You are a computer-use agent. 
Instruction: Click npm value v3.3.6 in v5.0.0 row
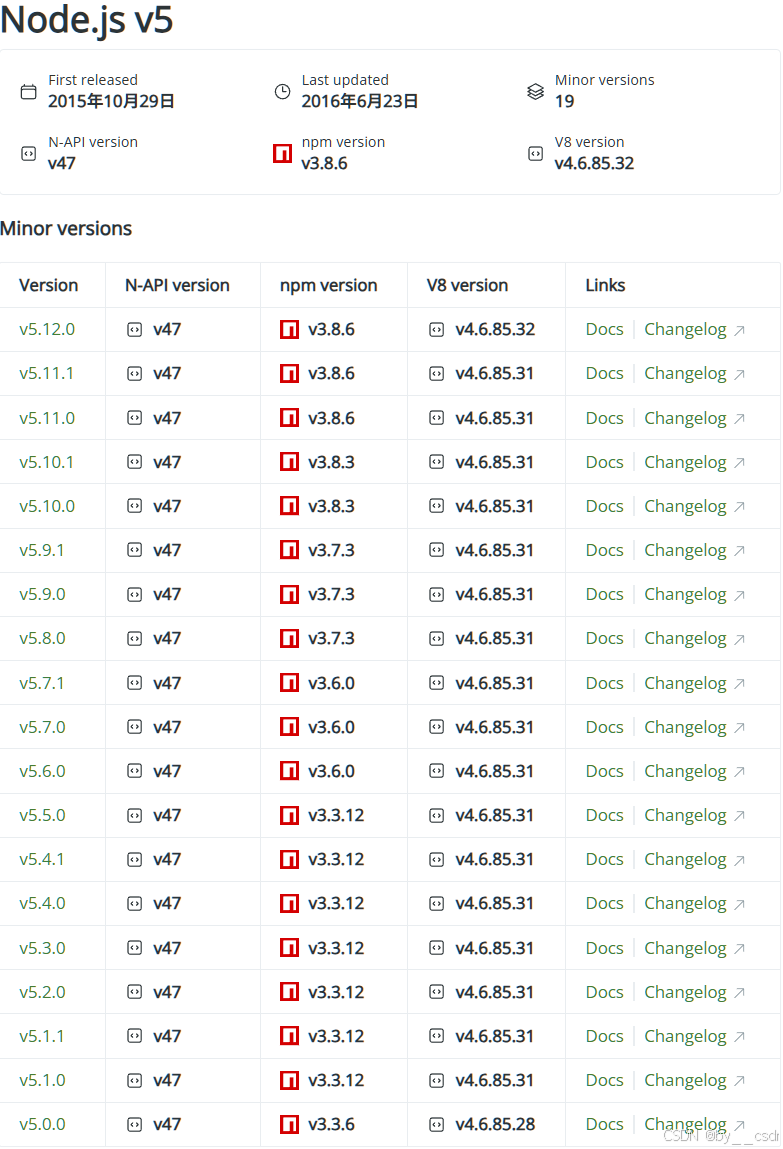click(x=331, y=1124)
